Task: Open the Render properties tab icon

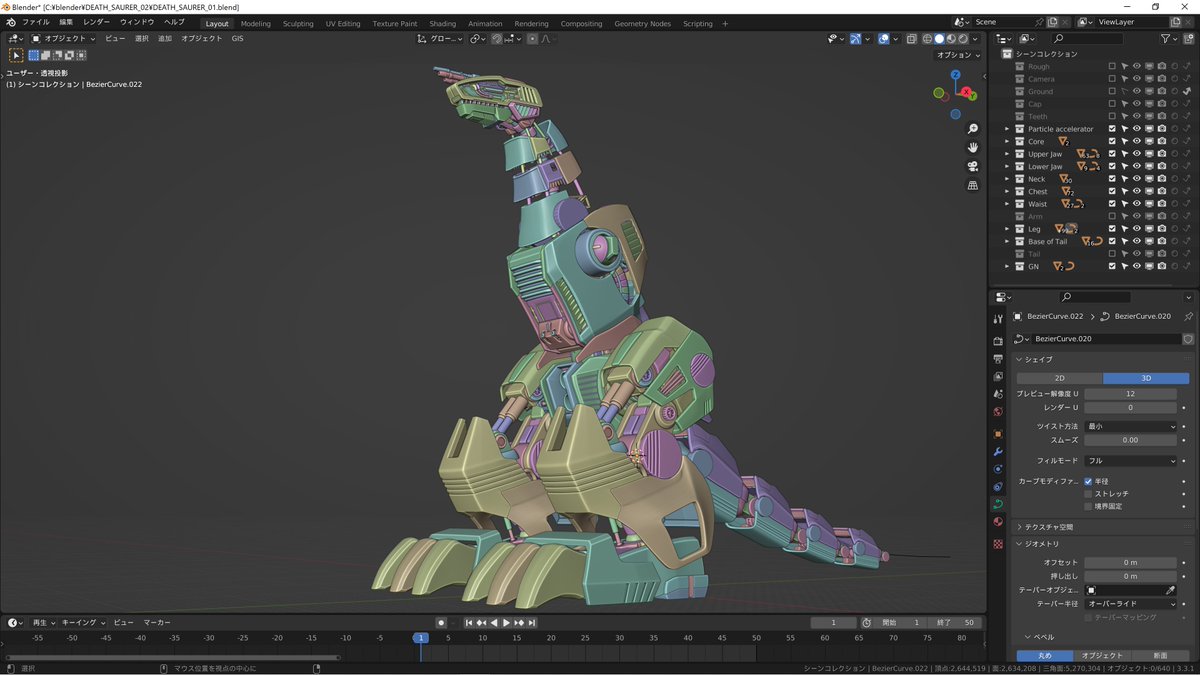Action: 997,341
